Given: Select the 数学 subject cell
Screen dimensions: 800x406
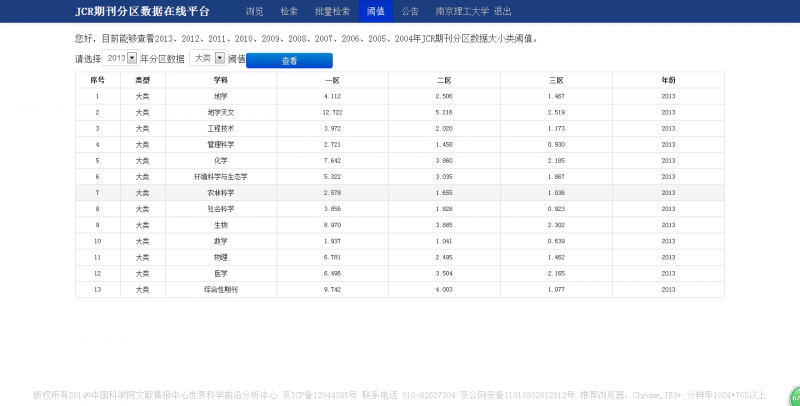Looking at the screenshot, I should [220, 241].
